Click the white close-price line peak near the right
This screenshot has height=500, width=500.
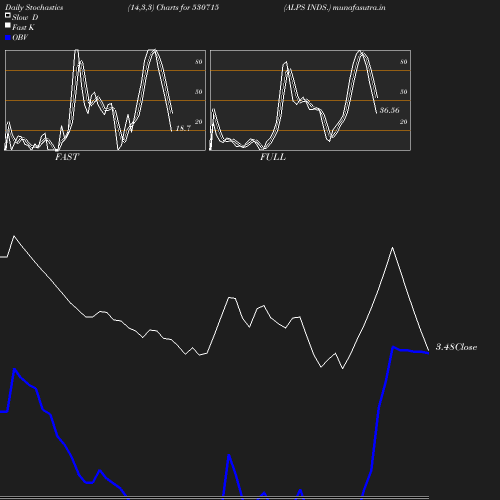click(x=392, y=248)
